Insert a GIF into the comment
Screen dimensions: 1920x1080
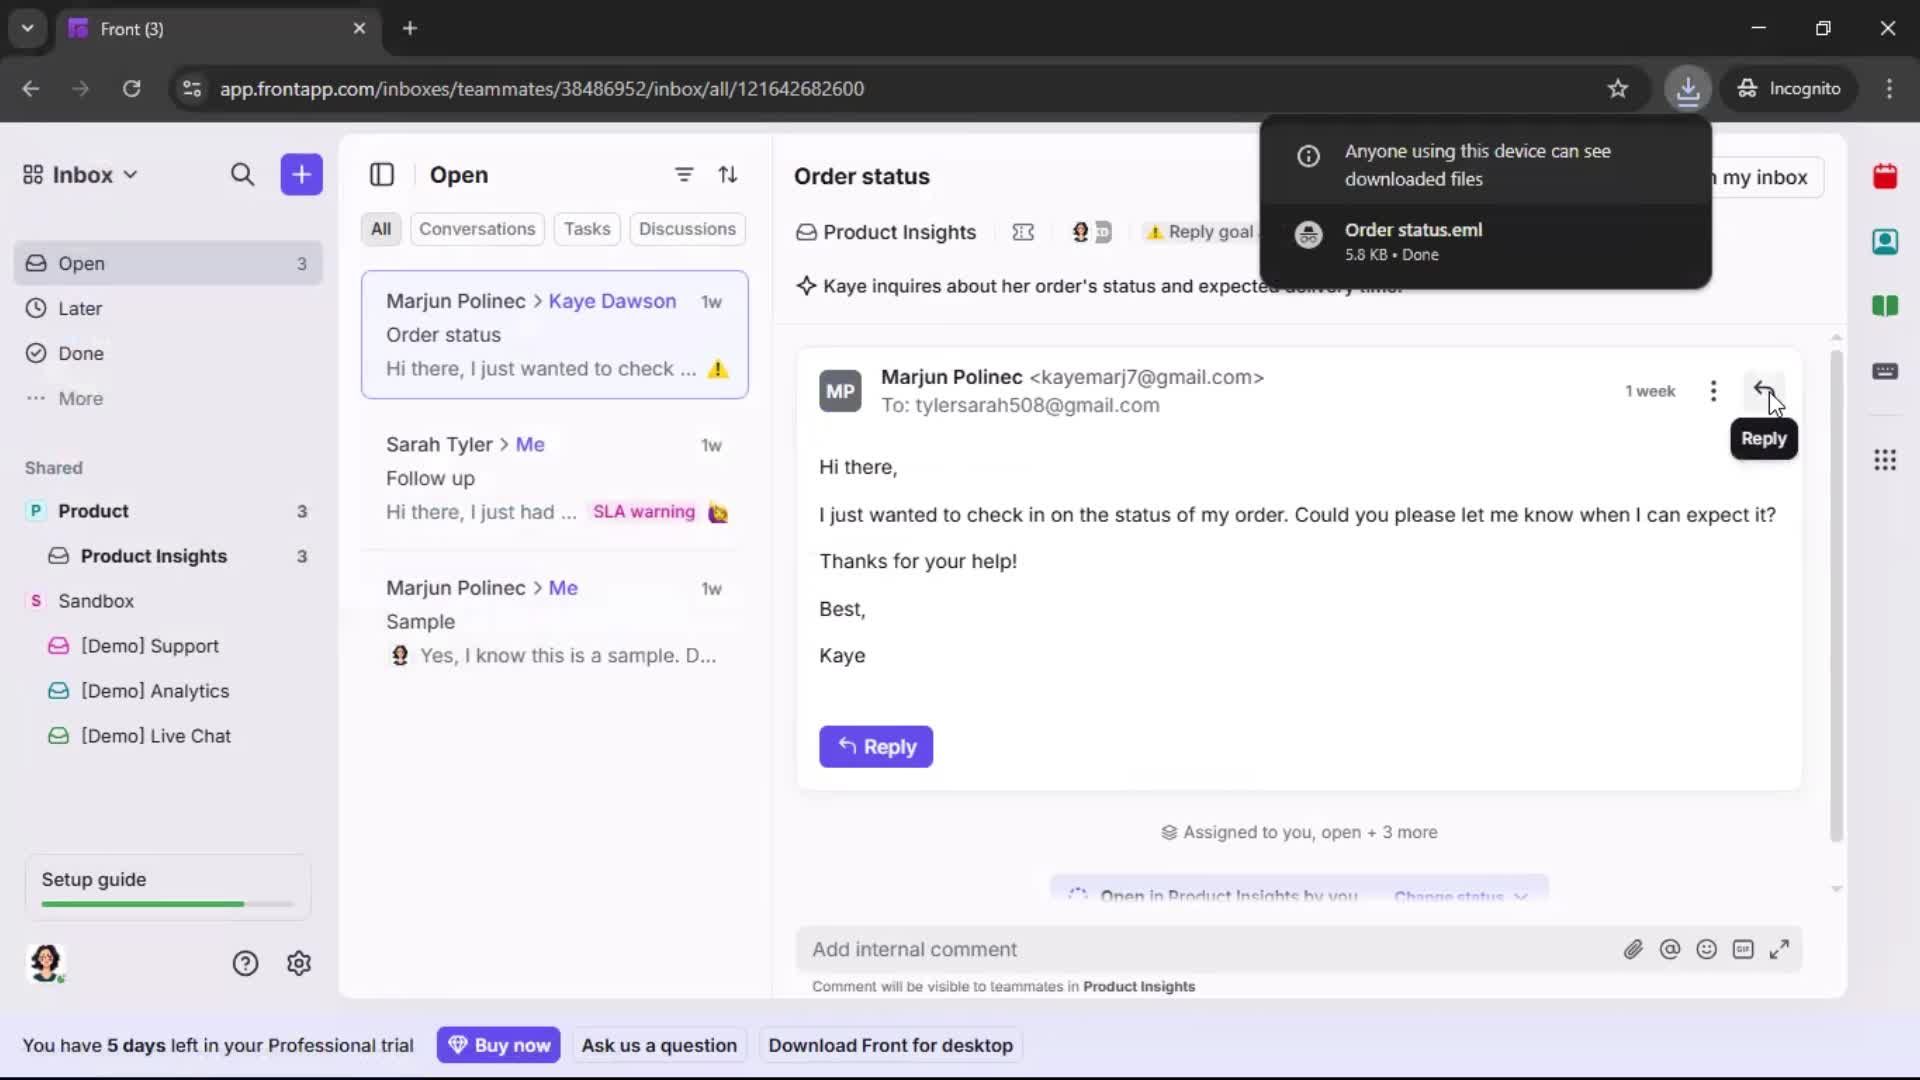coord(1744,949)
